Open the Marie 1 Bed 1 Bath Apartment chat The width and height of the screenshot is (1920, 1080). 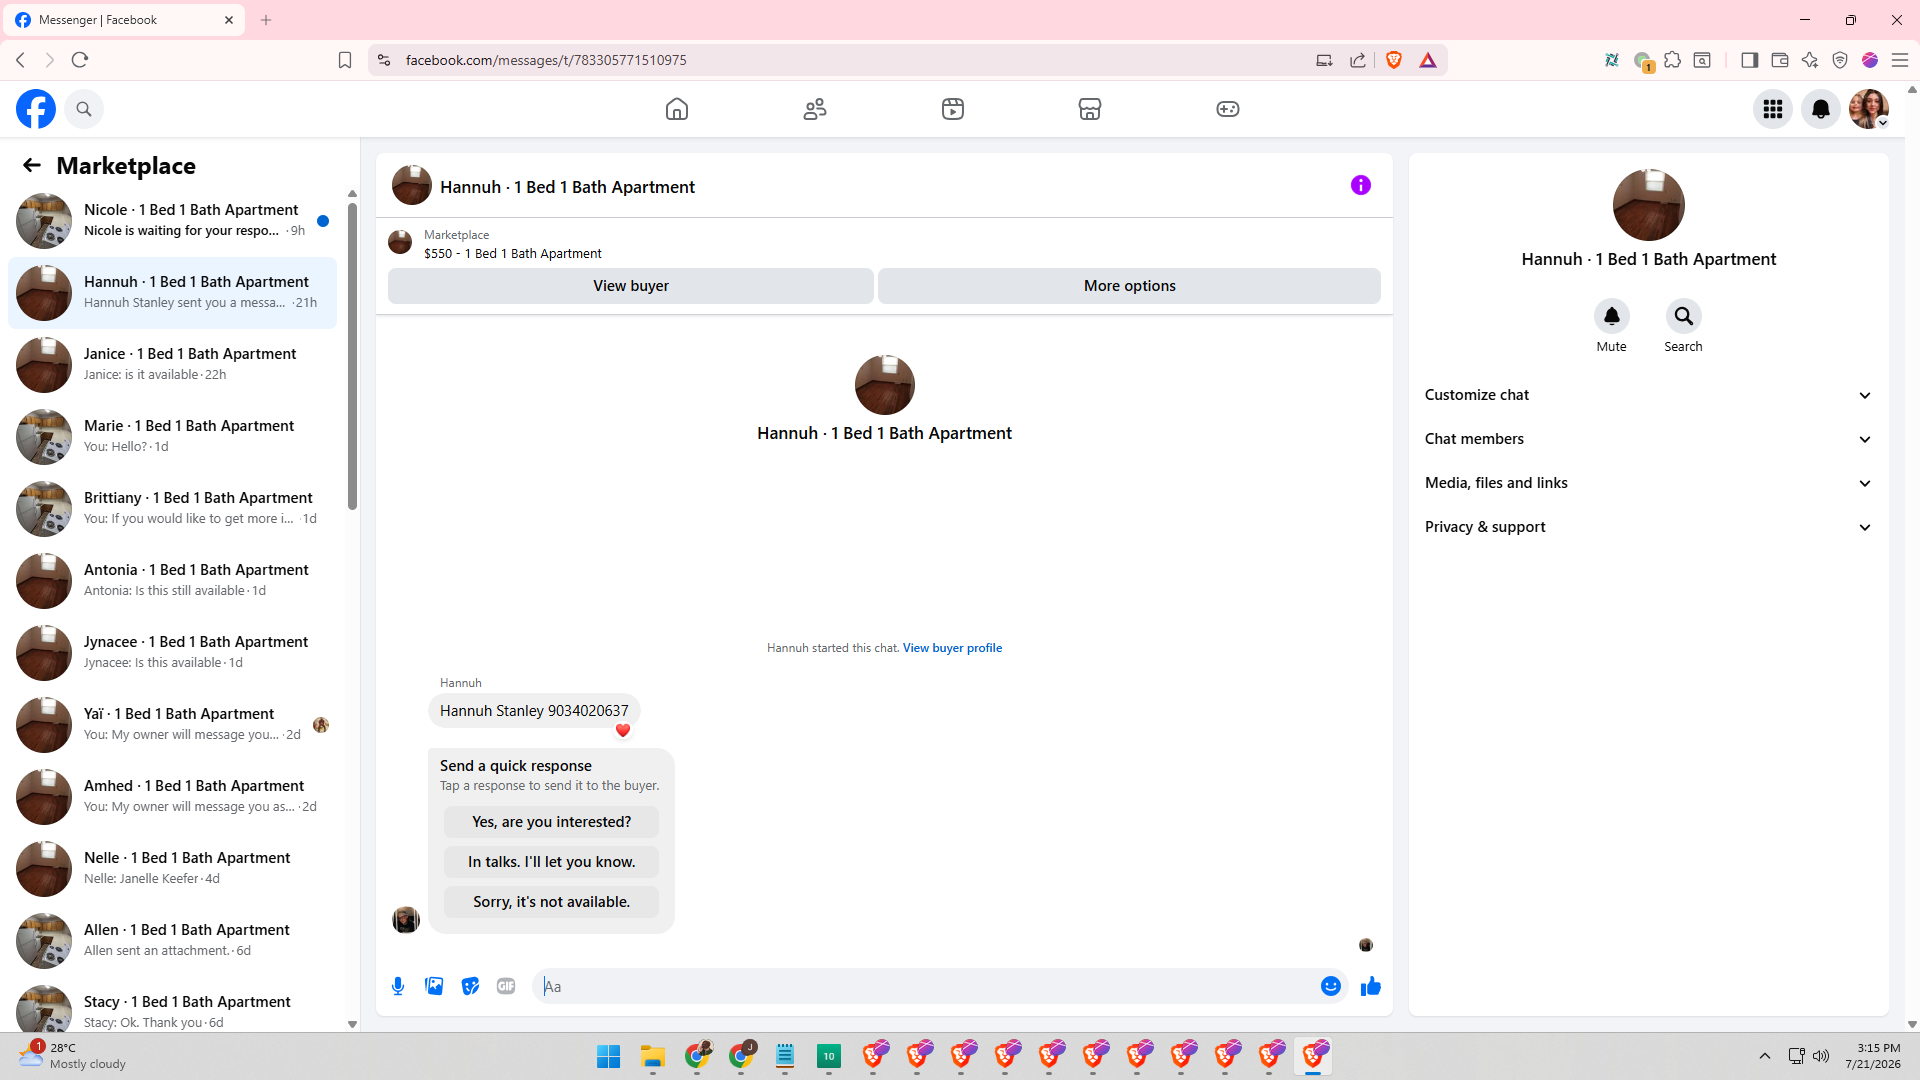point(172,437)
